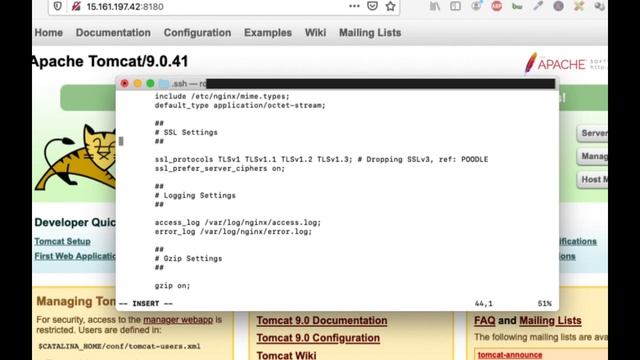Open Examples in the Tomcat nav bar

click(x=268, y=33)
